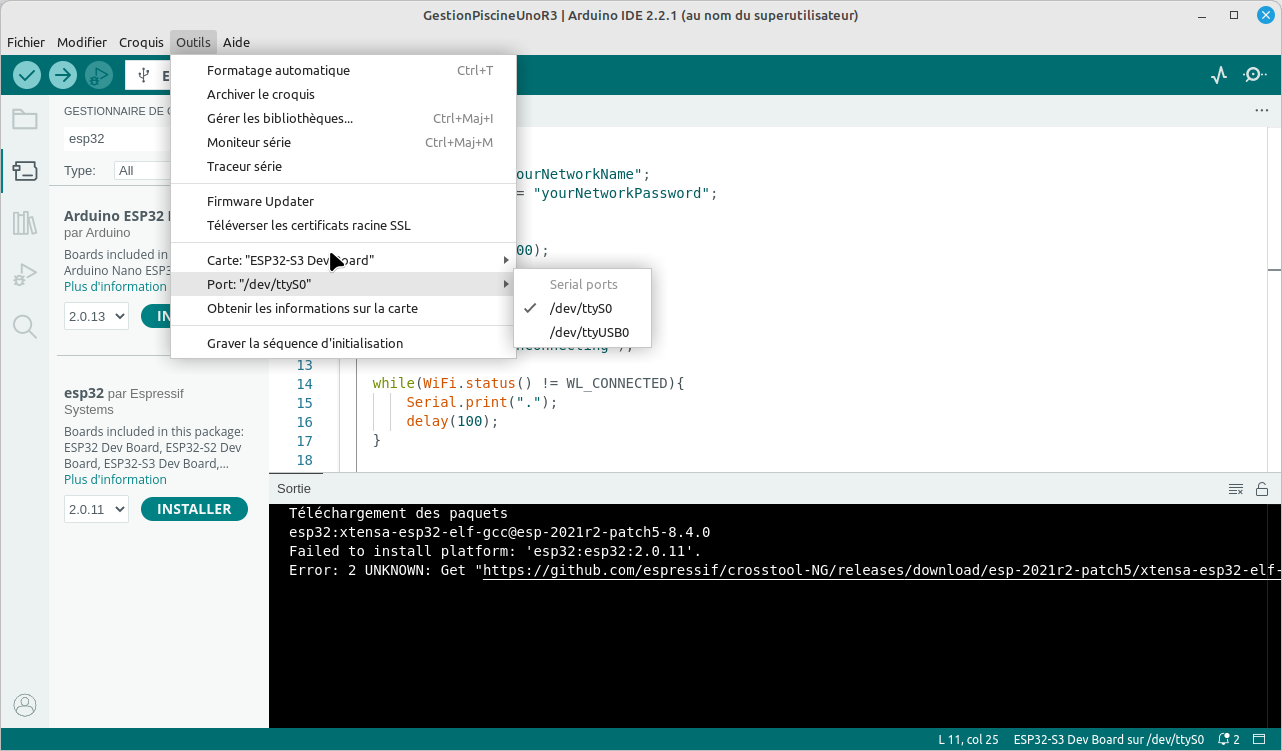Screen dimensions: 1282x751
Task: Click the USB board selector icon
Action: pos(145,75)
